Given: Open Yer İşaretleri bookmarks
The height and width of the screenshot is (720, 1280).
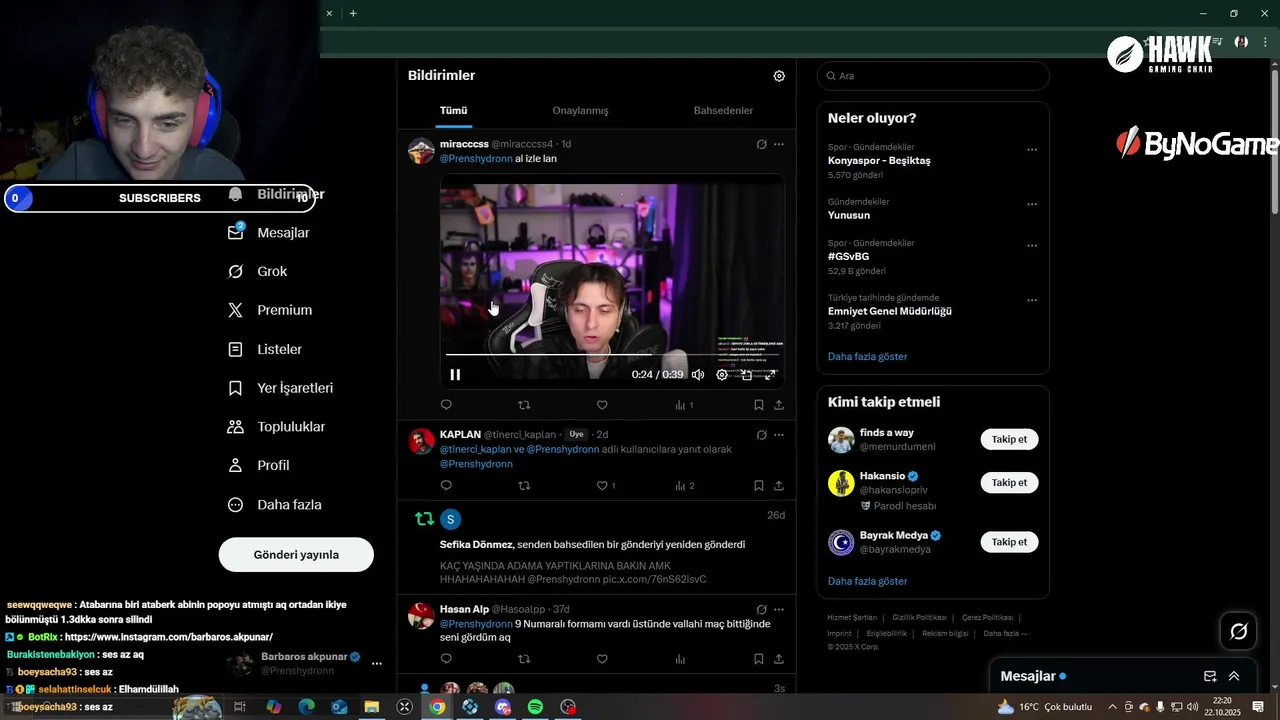Looking at the screenshot, I should (x=280, y=388).
